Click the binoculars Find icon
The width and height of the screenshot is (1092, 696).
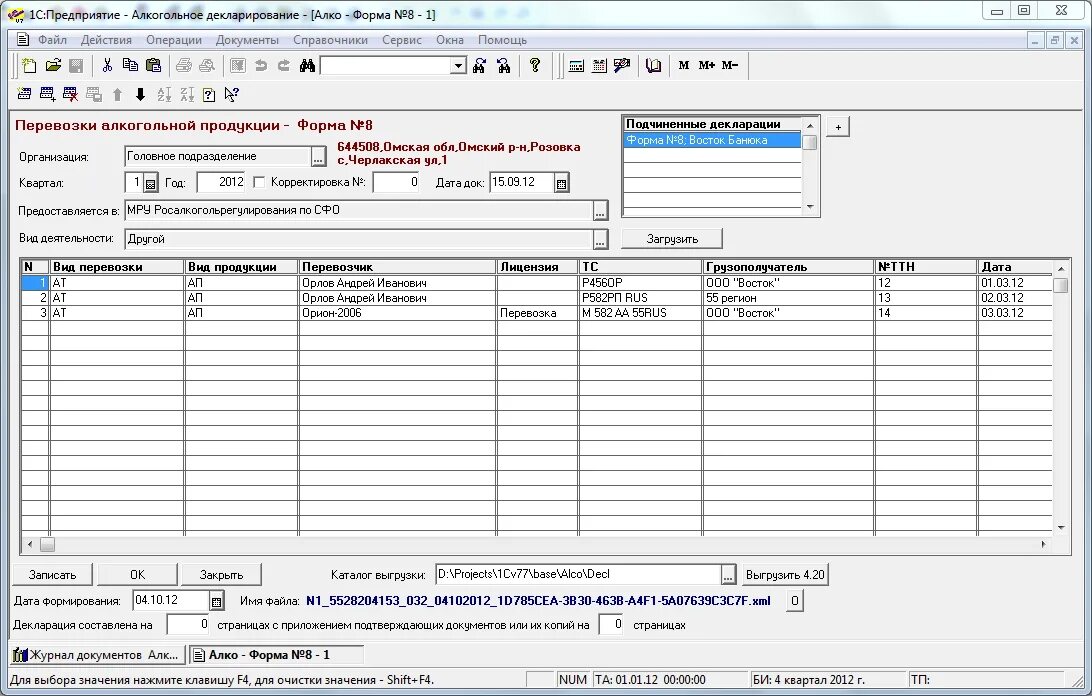307,65
